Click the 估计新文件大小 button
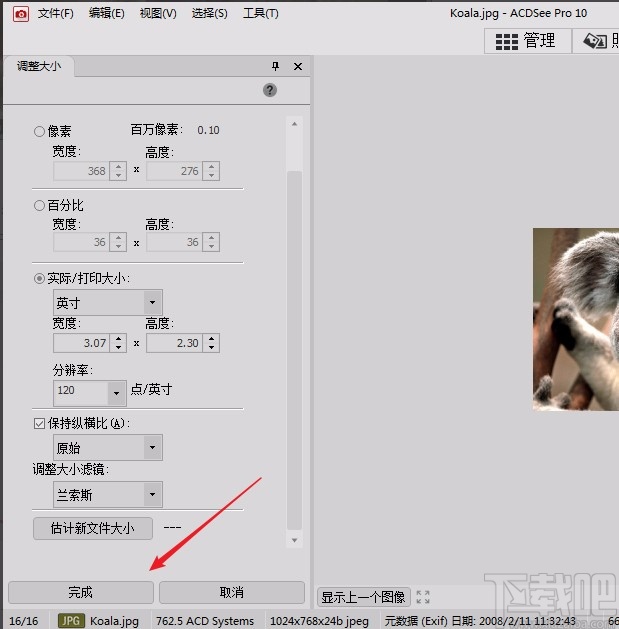 93,529
